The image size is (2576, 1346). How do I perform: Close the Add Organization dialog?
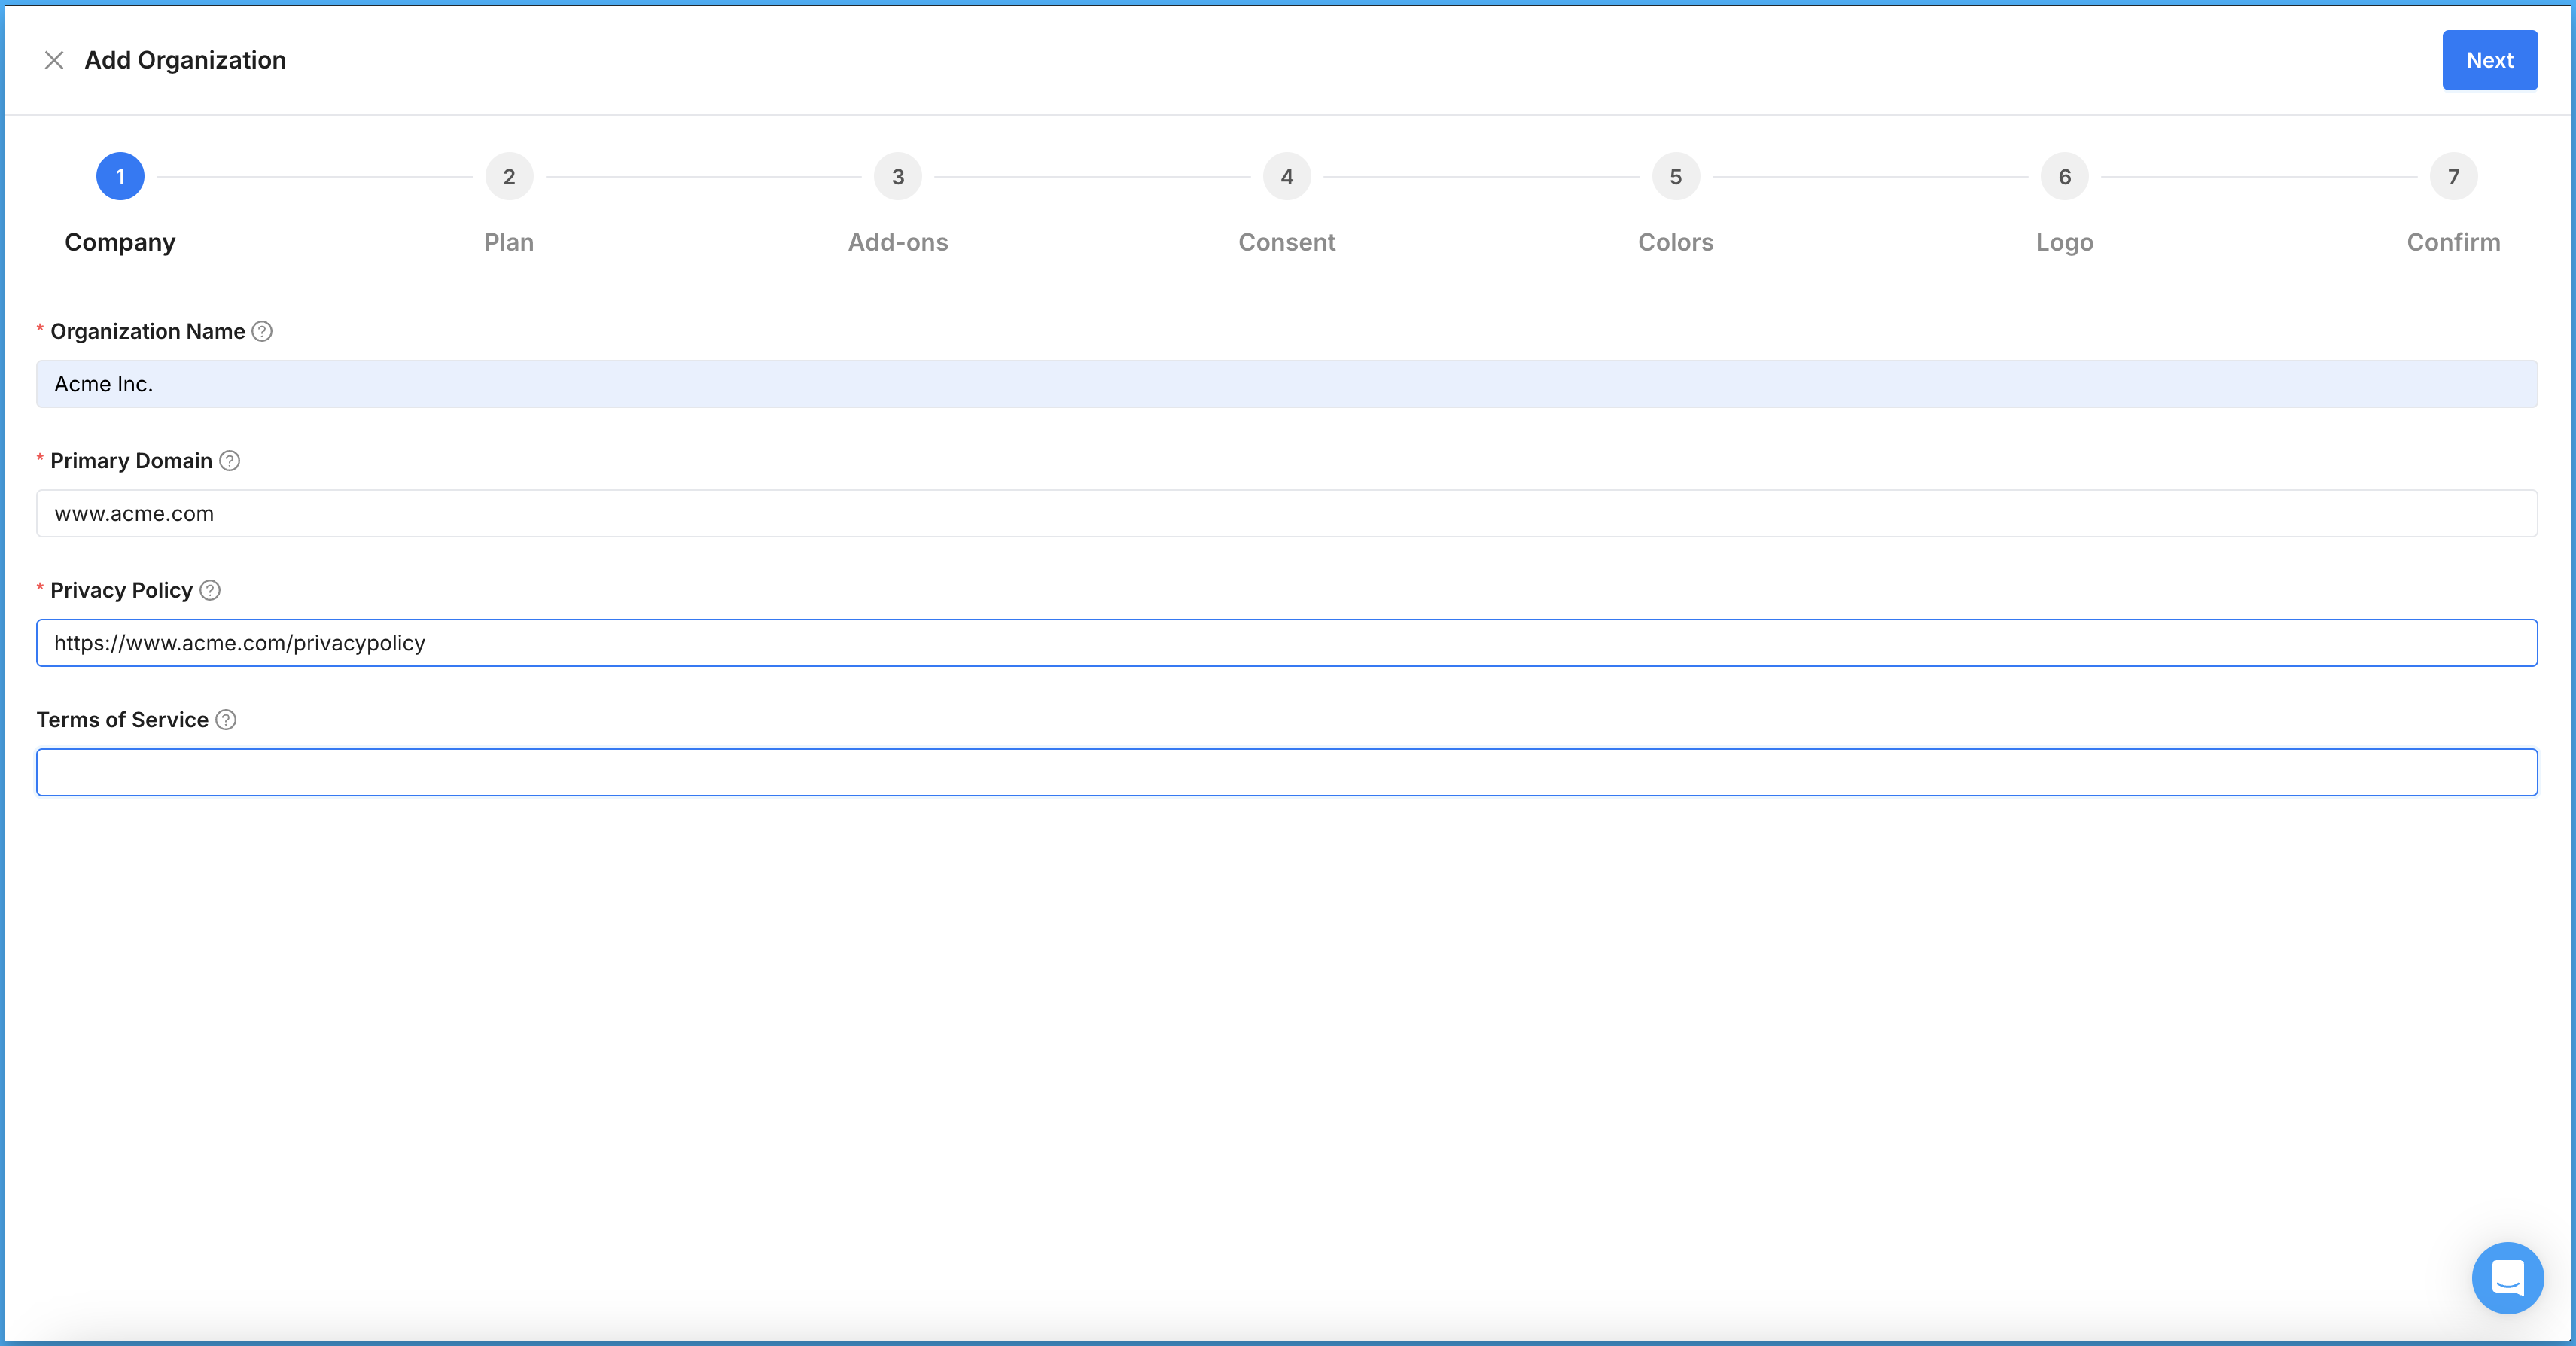click(x=54, y=60)
